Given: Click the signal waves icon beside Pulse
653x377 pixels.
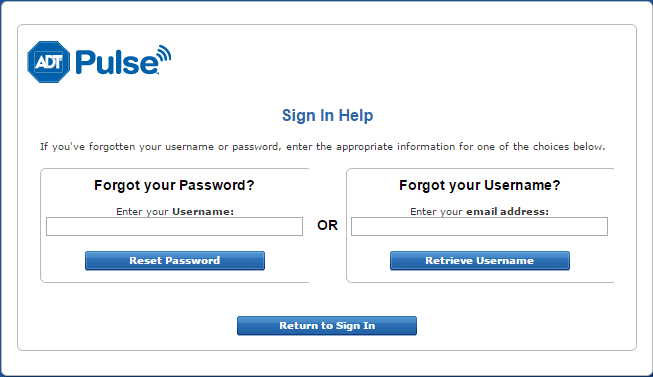Looking at the screenshot, I should [164, 55].
